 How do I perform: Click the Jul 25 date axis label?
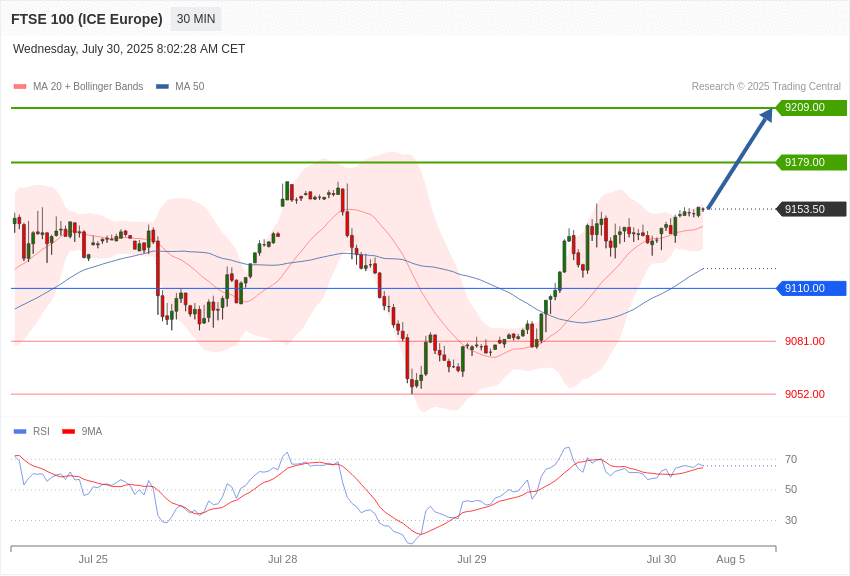(93, 559)
